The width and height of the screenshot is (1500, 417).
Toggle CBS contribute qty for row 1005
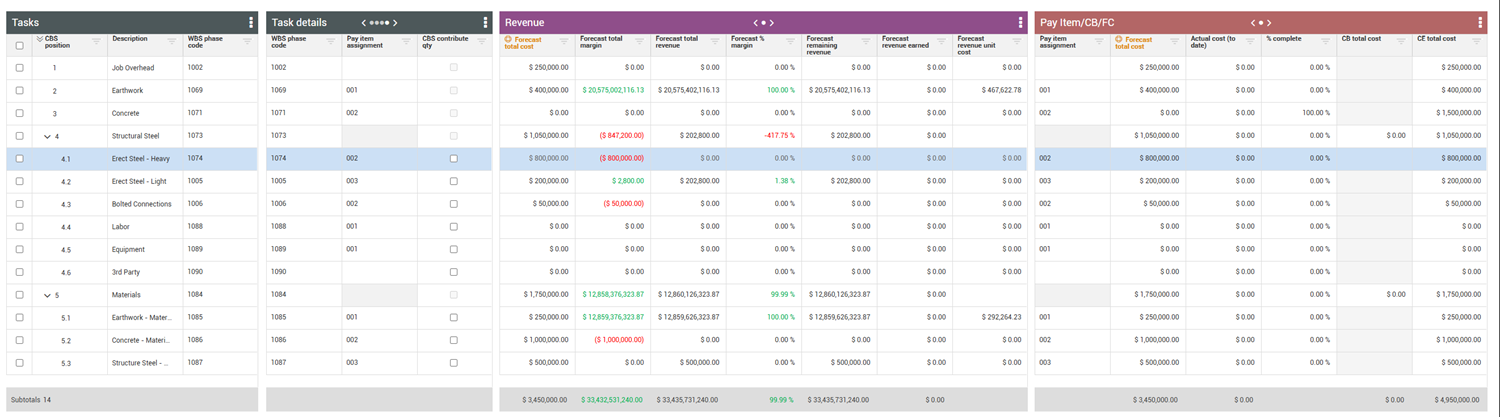tap(454, 181)
